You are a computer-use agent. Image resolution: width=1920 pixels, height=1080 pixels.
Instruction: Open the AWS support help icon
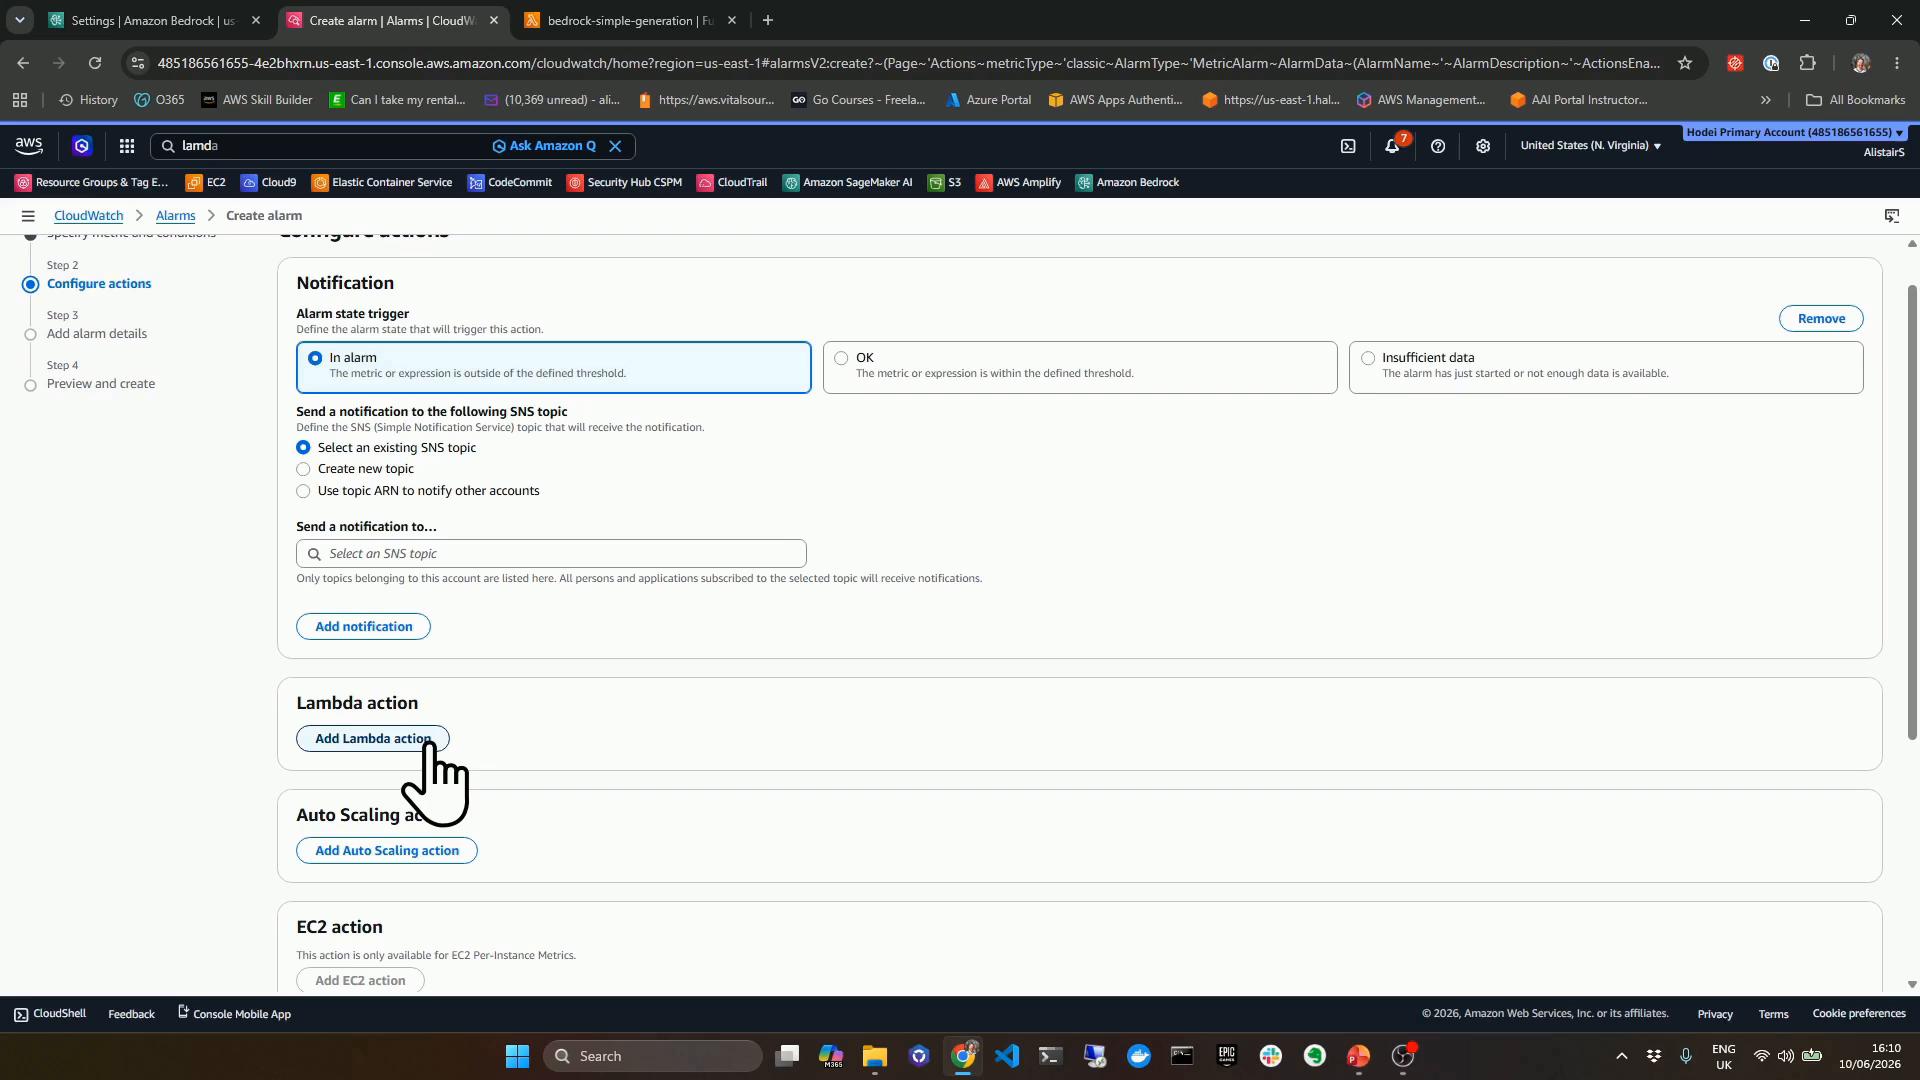coord(1438,146)
